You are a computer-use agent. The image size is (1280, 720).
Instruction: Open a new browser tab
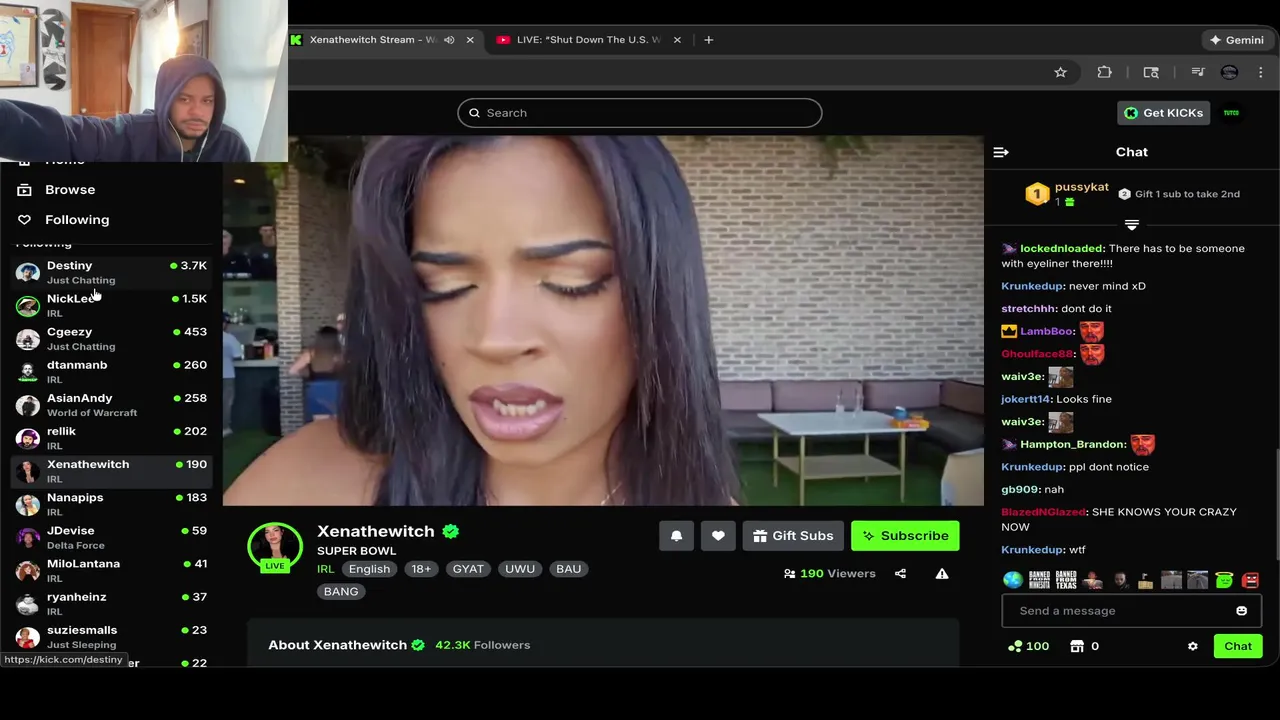708,40
